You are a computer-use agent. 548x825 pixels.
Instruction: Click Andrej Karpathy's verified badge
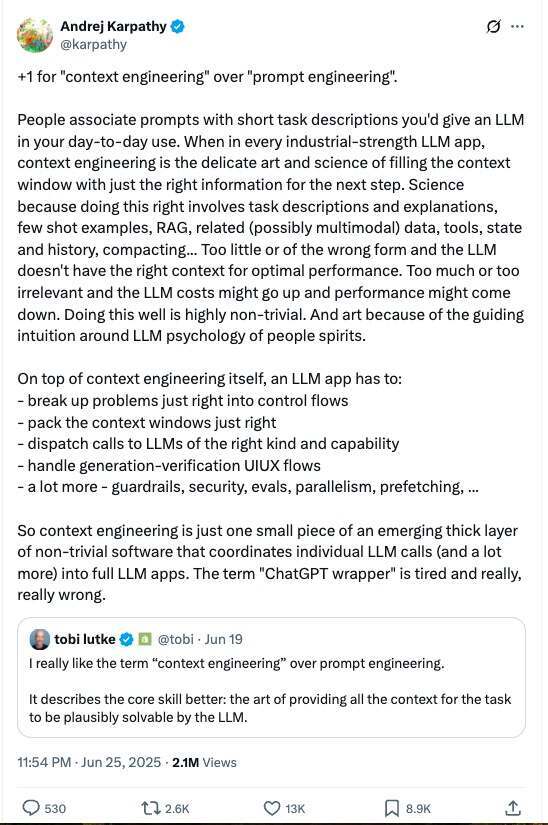coord(178,26)
